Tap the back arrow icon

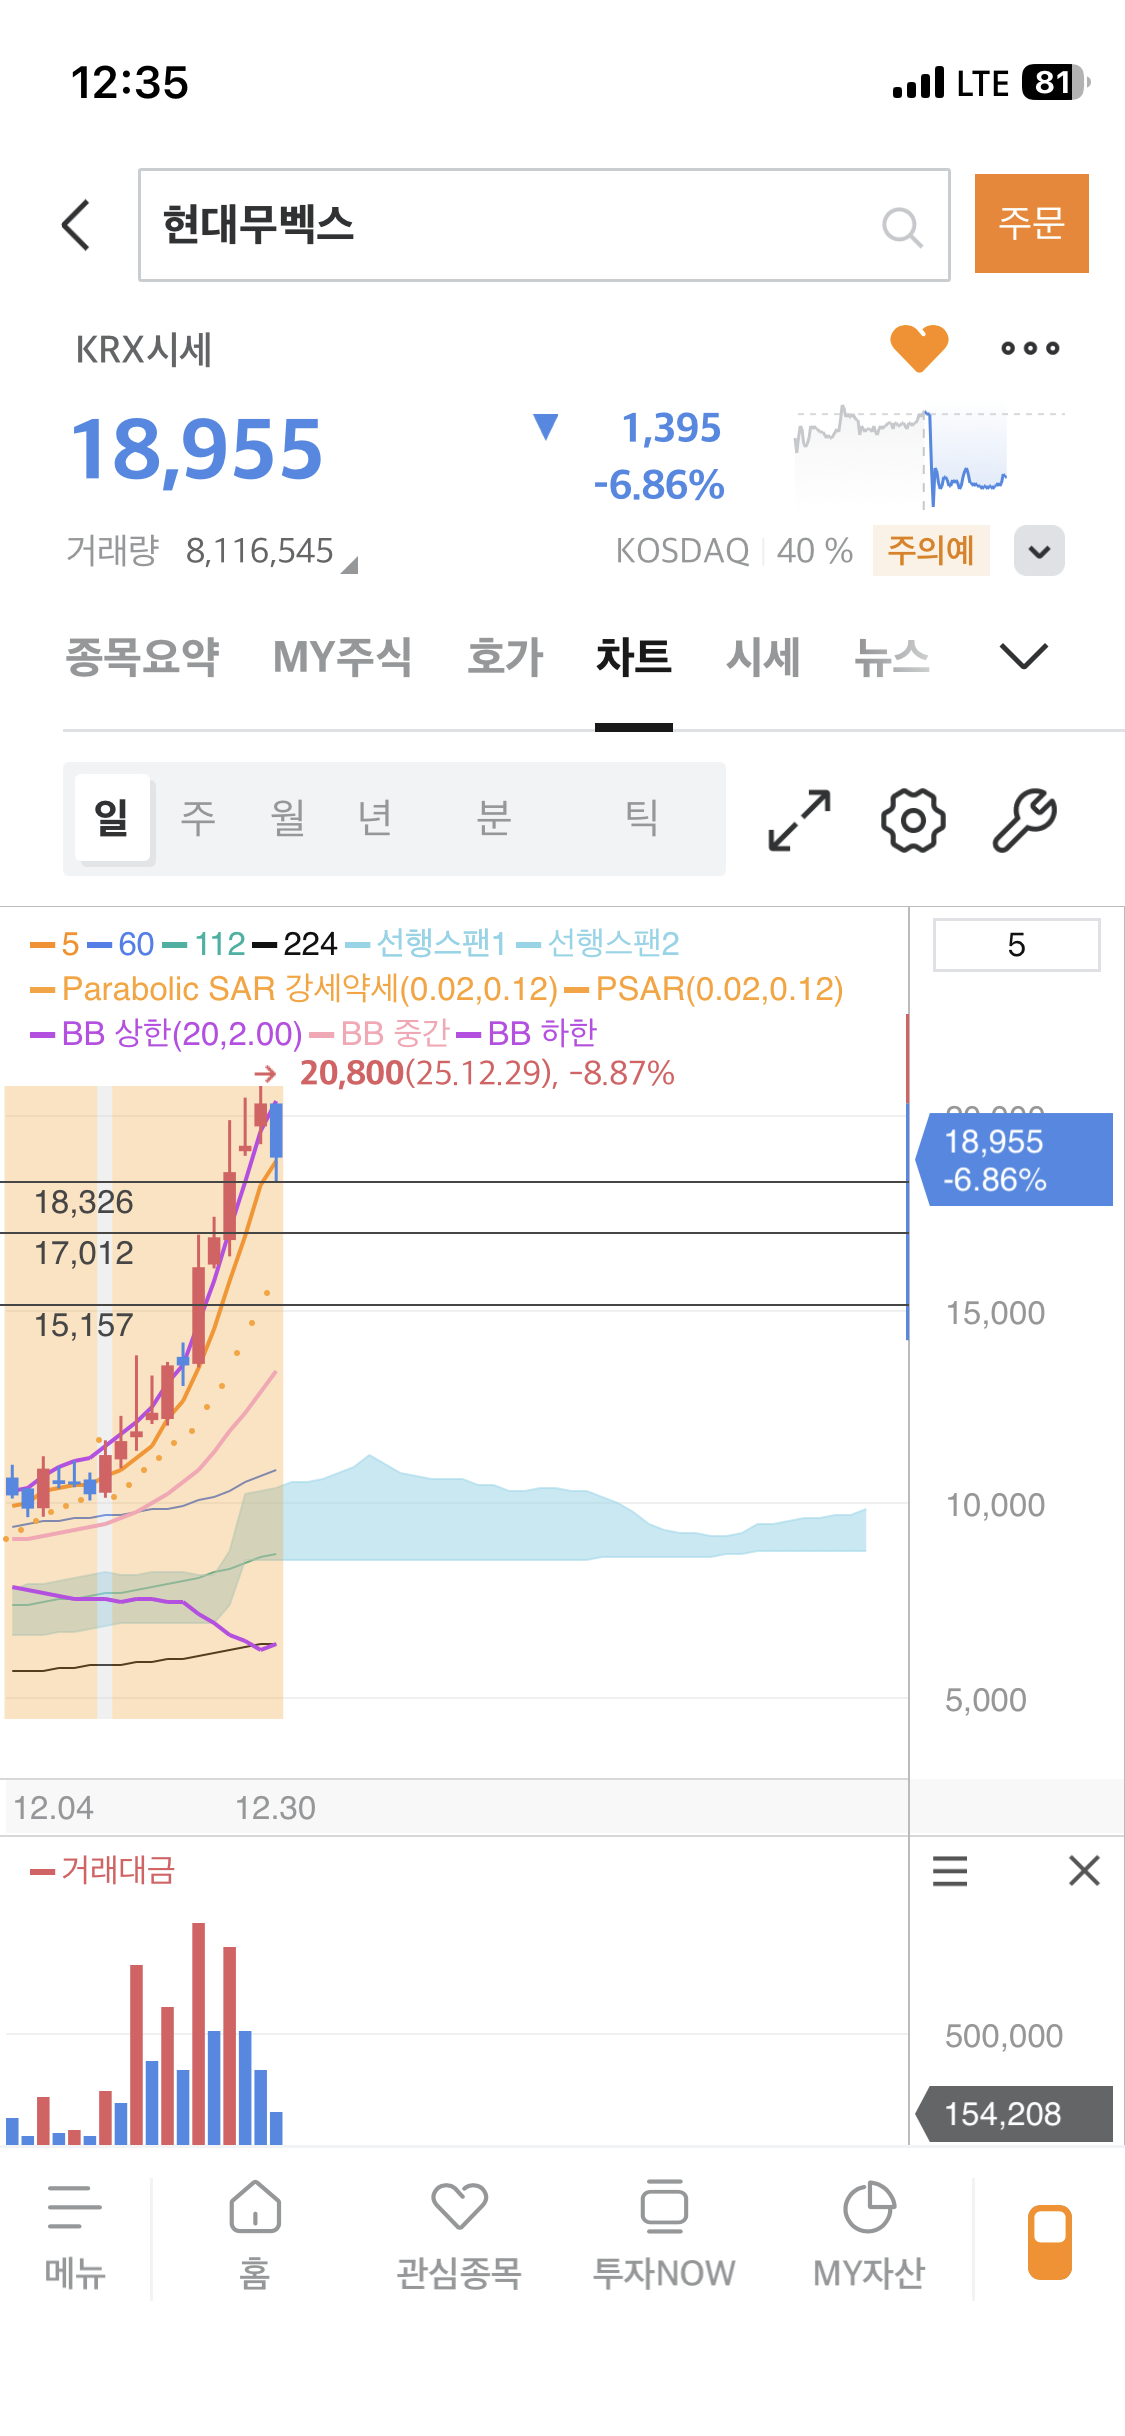click(77, 225)
